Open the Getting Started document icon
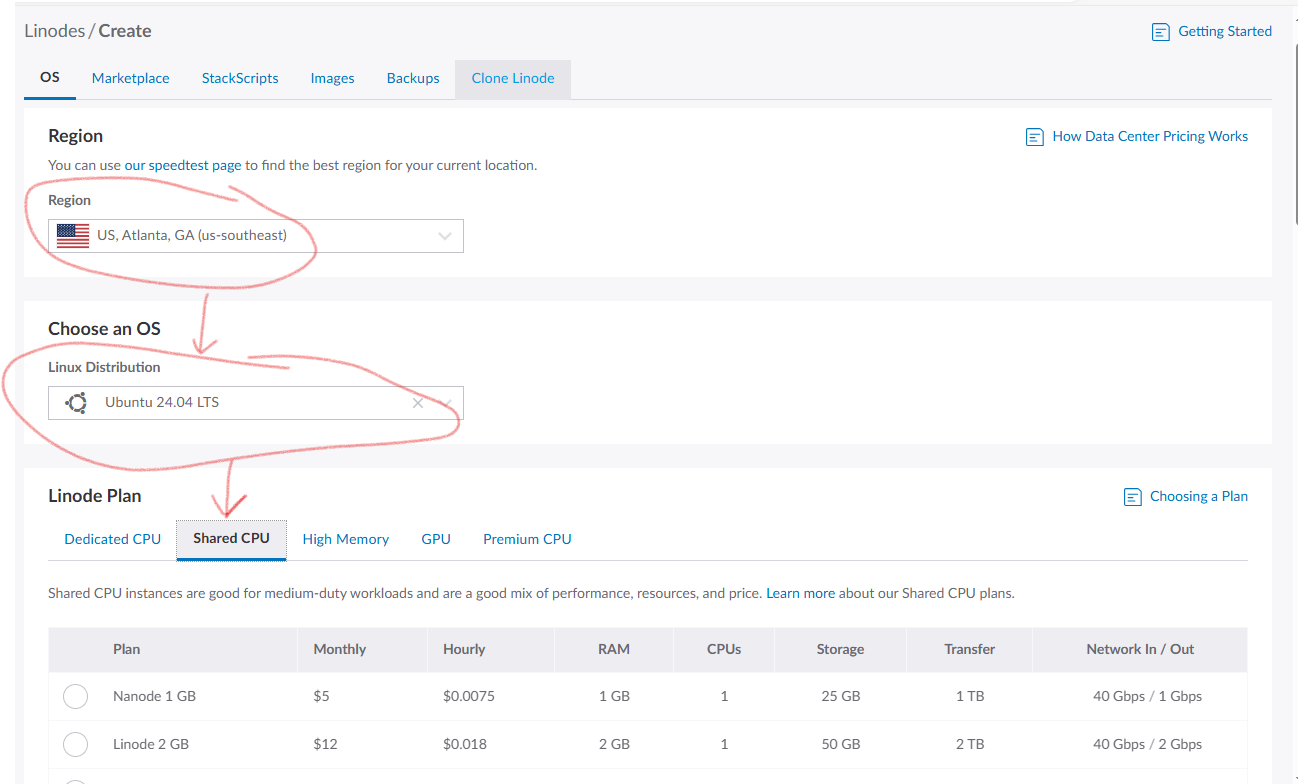The height and width of the screenshot is (784, 1298). (1161, 32)
